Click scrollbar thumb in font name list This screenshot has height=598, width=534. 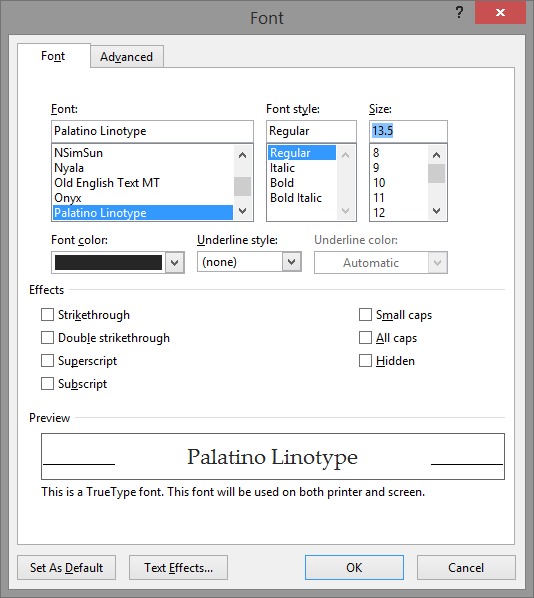[242, 186]
